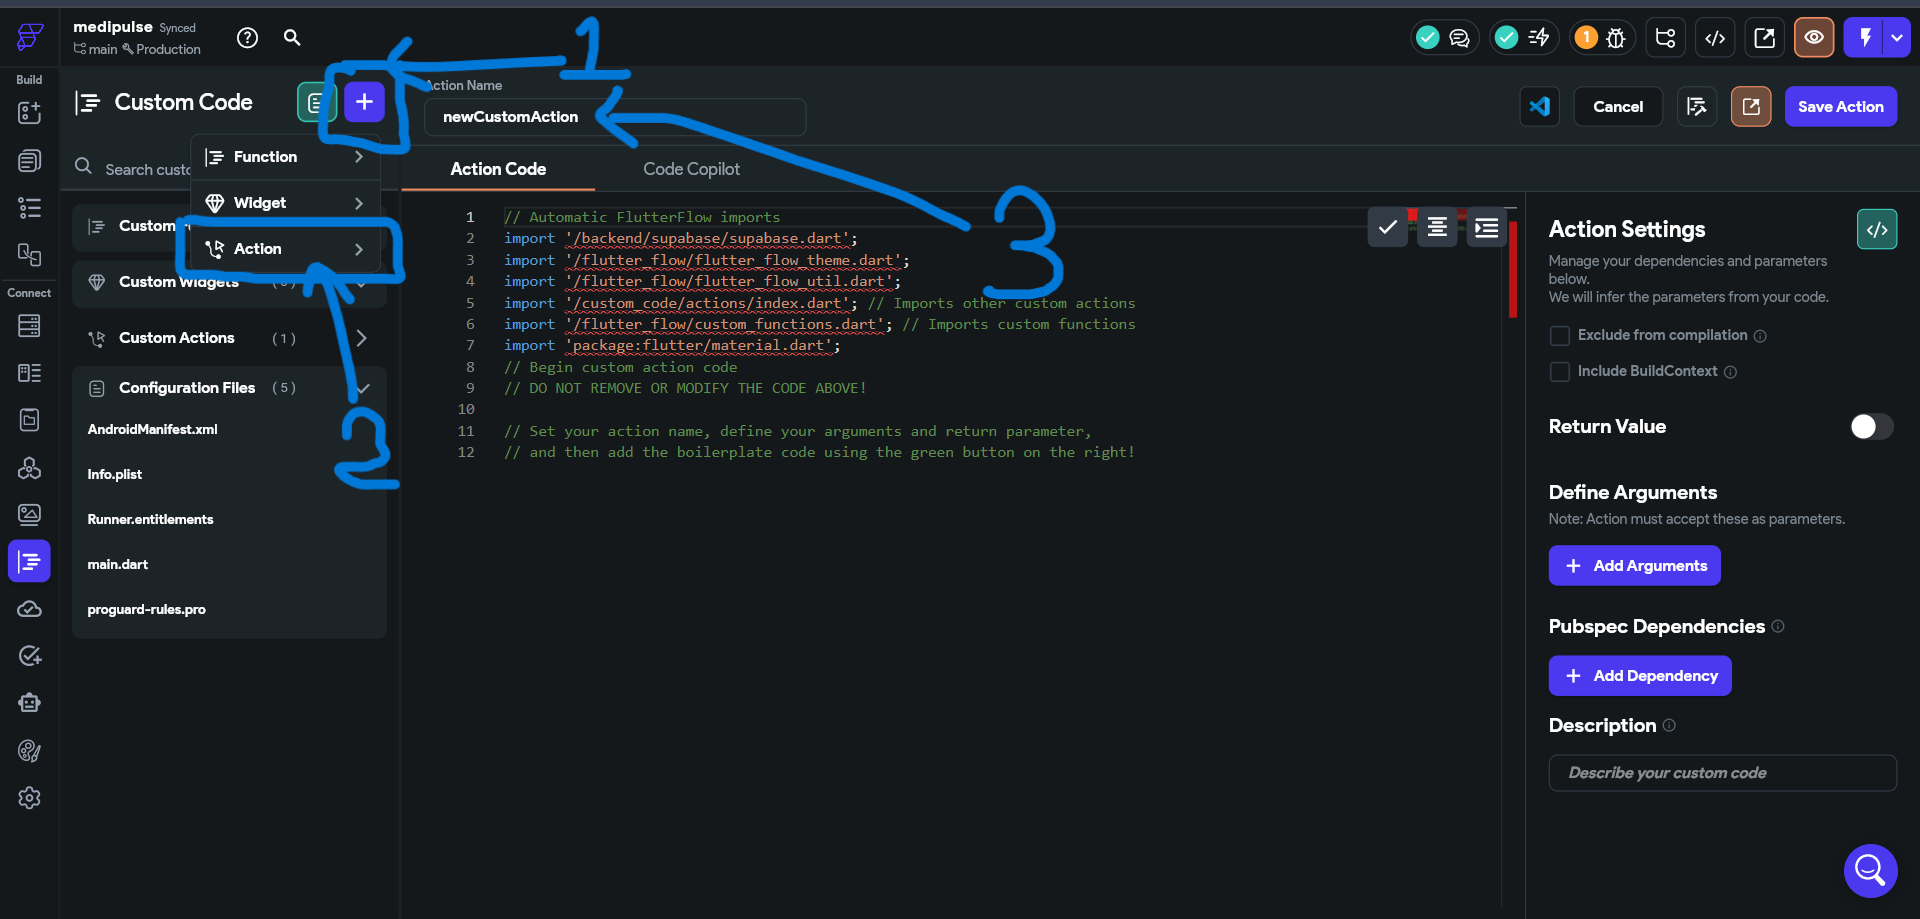Image resolution: width=1920 pixels, height=919 pixels.
Task: Click the Action Name input field
Action: coord(614,117)
